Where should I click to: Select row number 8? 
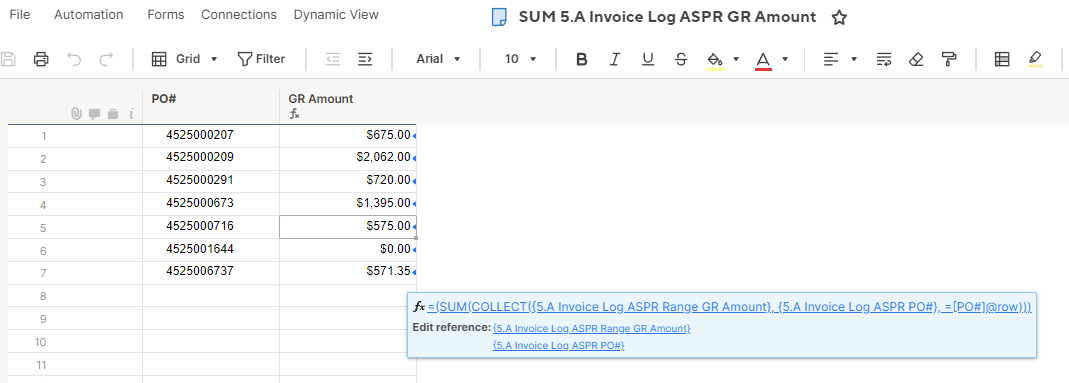click(44, 296)
